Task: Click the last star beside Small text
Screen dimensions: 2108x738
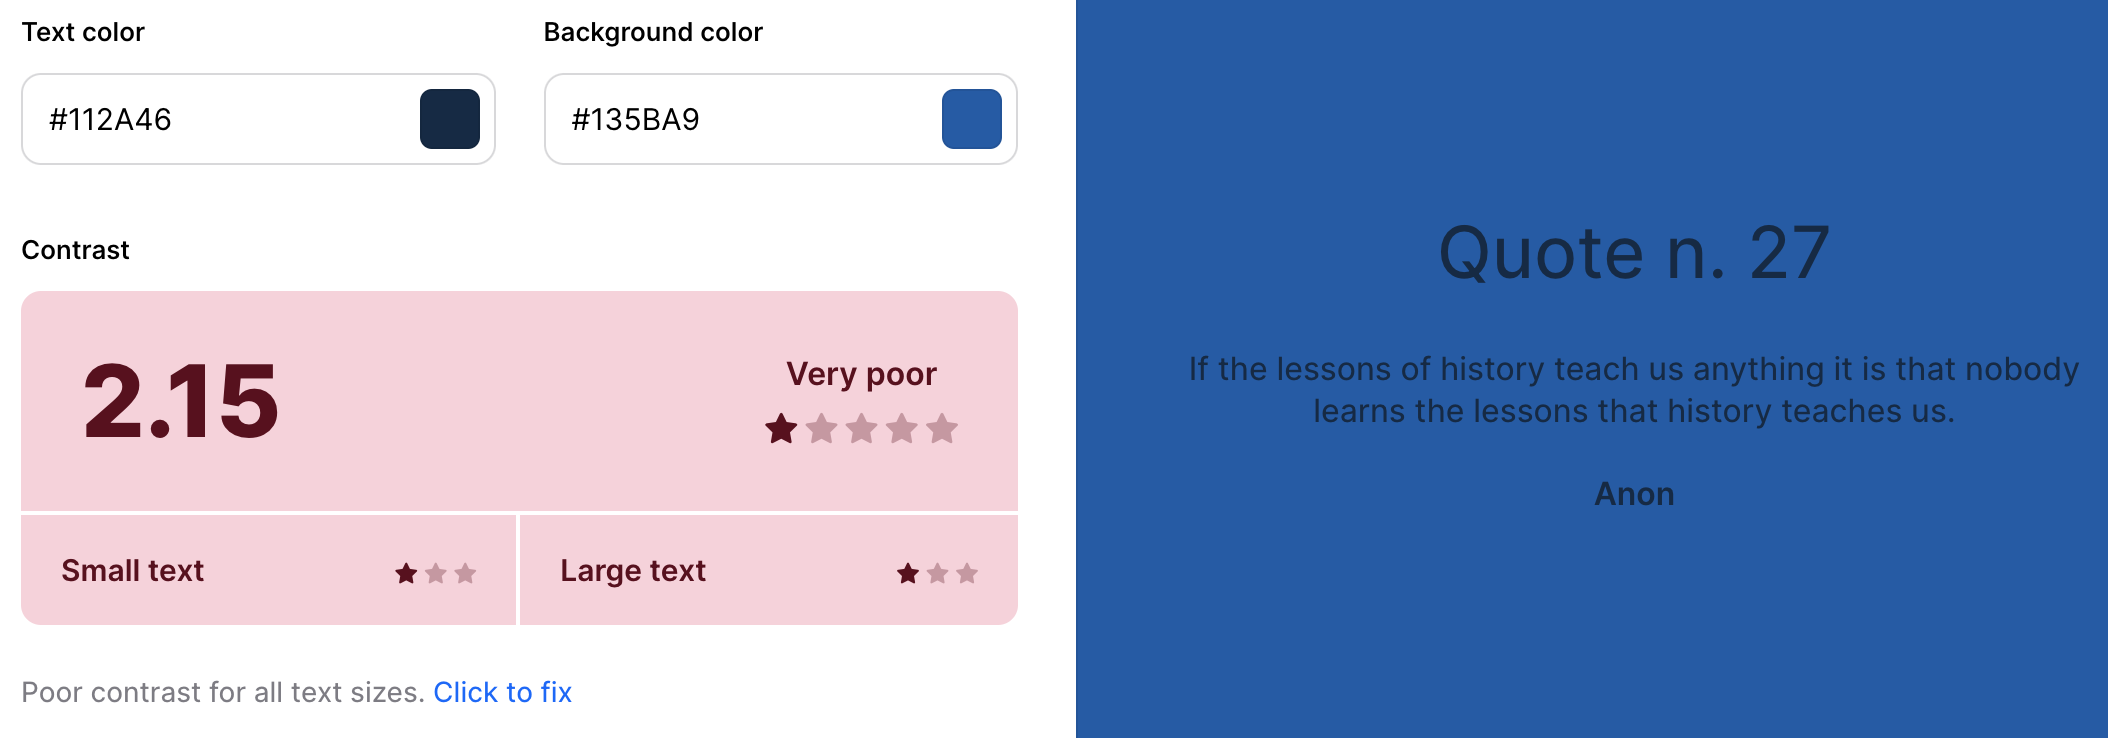Action: (464, 573)
